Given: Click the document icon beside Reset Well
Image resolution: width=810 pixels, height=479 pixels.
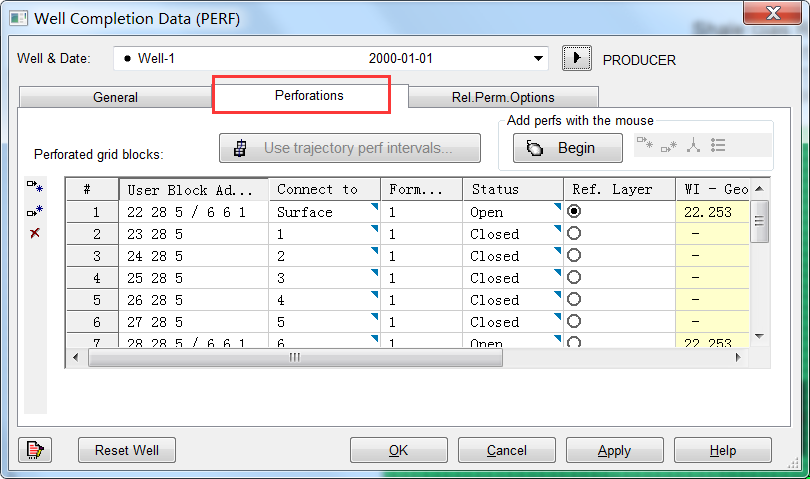Looking at the screenshot, I should [x=35, y=450].
